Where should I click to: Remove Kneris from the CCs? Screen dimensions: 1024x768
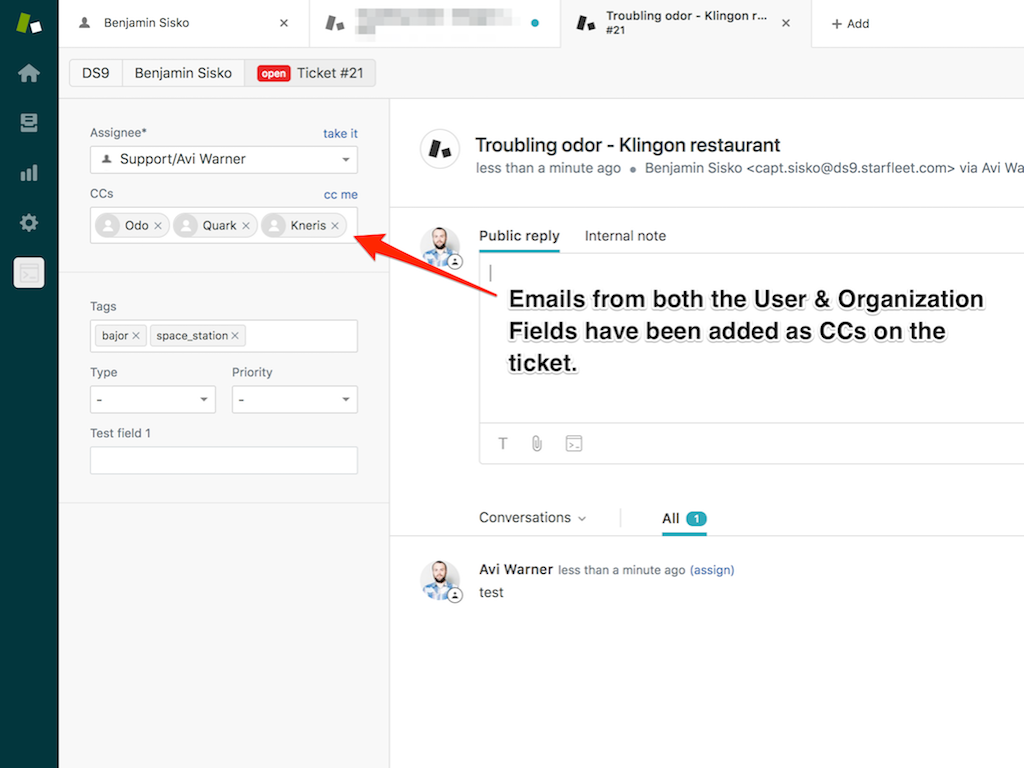point(335,226)
